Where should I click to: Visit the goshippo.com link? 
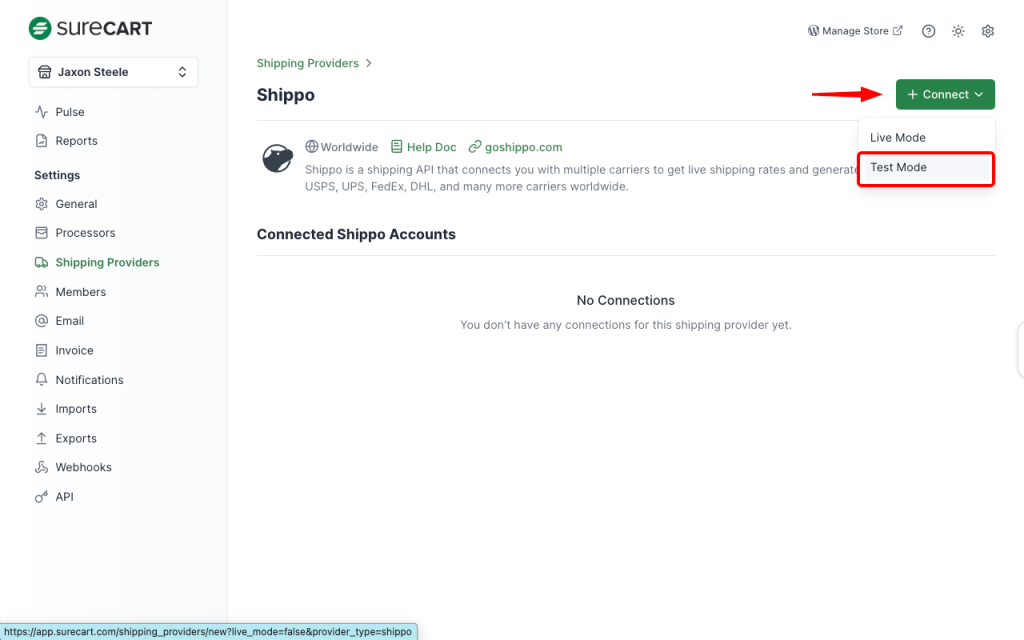515,147
